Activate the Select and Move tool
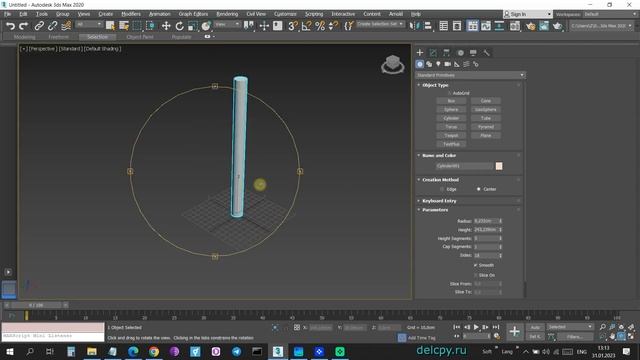Viewport: 640px width, 360px height. pos(166,26)
